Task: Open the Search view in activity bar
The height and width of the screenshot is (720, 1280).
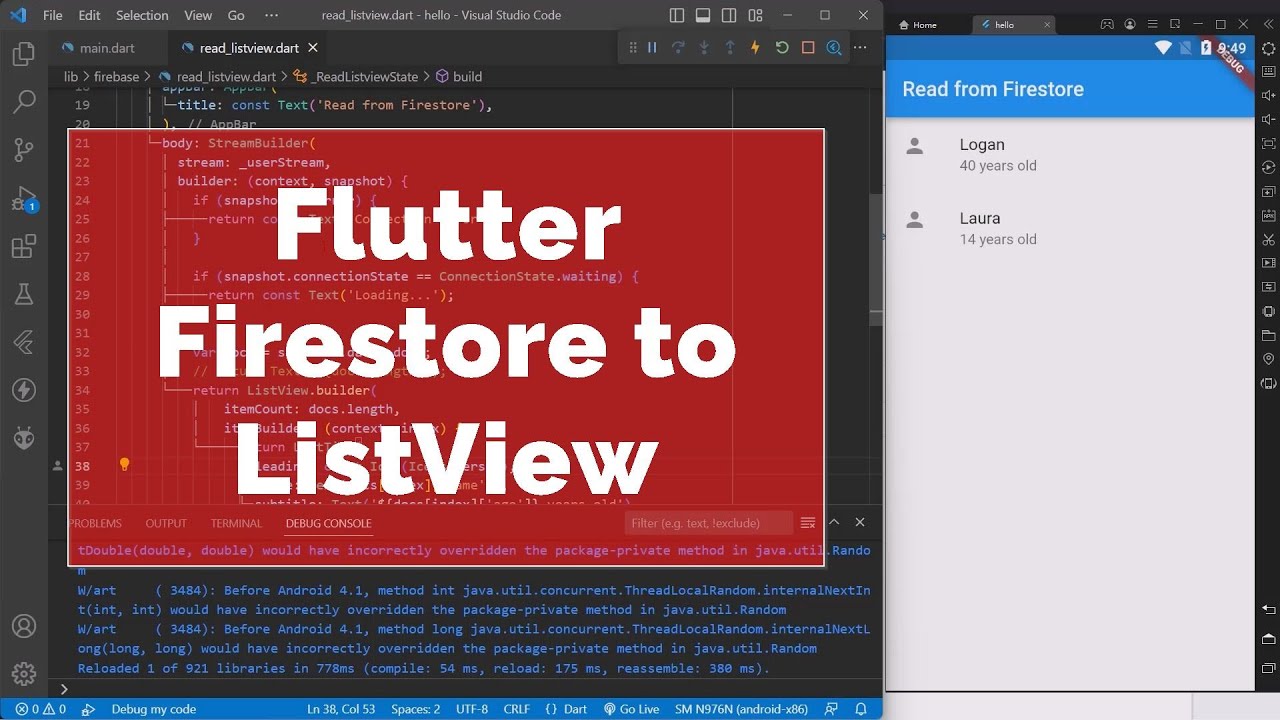Action: [x=24, y=101]
